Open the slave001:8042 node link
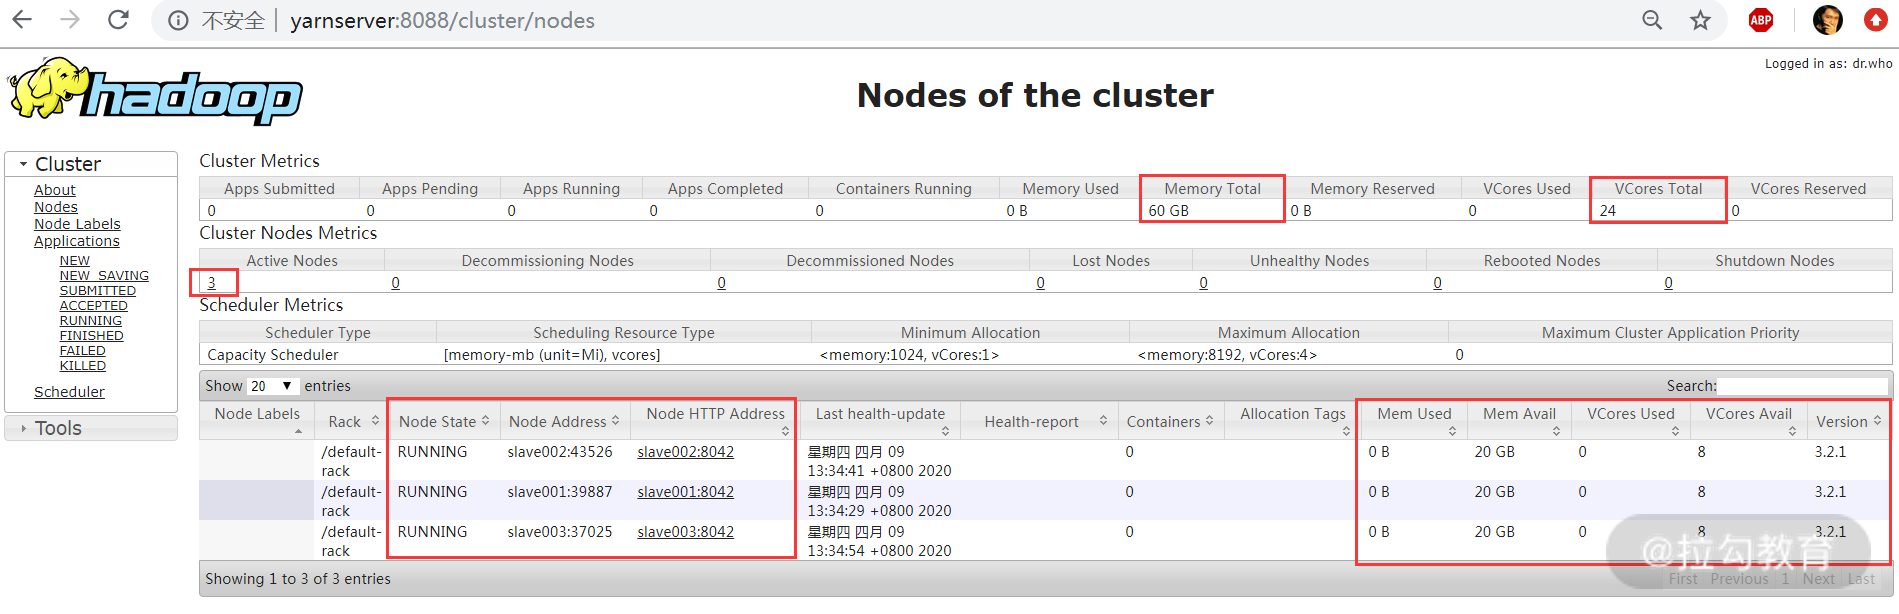This screenshot has height=614, width=1899. pyautogui.click(x=685, y=492)
